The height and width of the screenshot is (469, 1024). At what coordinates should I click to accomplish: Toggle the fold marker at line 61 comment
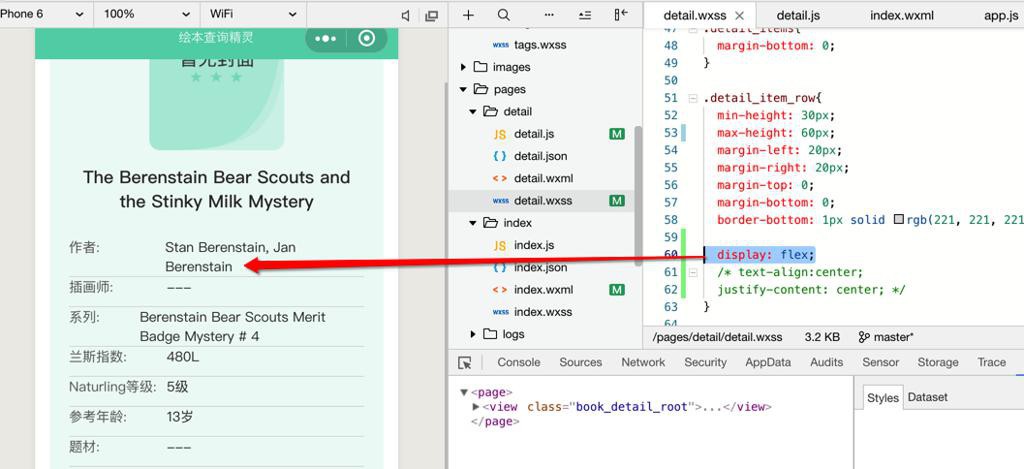click(x=693, y=272)
